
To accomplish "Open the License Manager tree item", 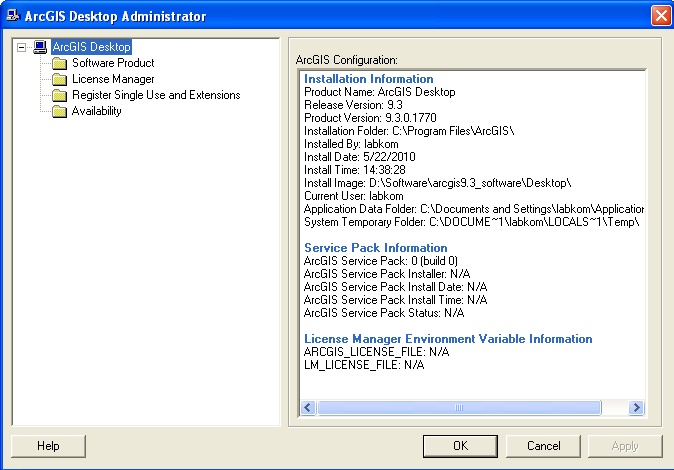I will tap(113, 79).
